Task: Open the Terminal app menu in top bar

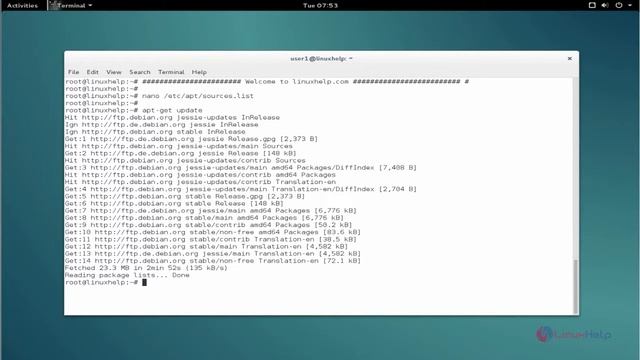Action: click(71, 5)
